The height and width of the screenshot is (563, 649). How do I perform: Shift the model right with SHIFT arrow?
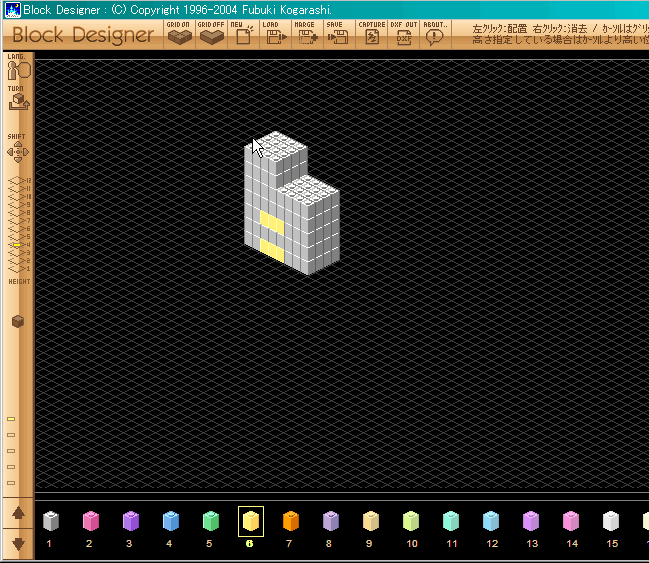[x=26, y=152]
